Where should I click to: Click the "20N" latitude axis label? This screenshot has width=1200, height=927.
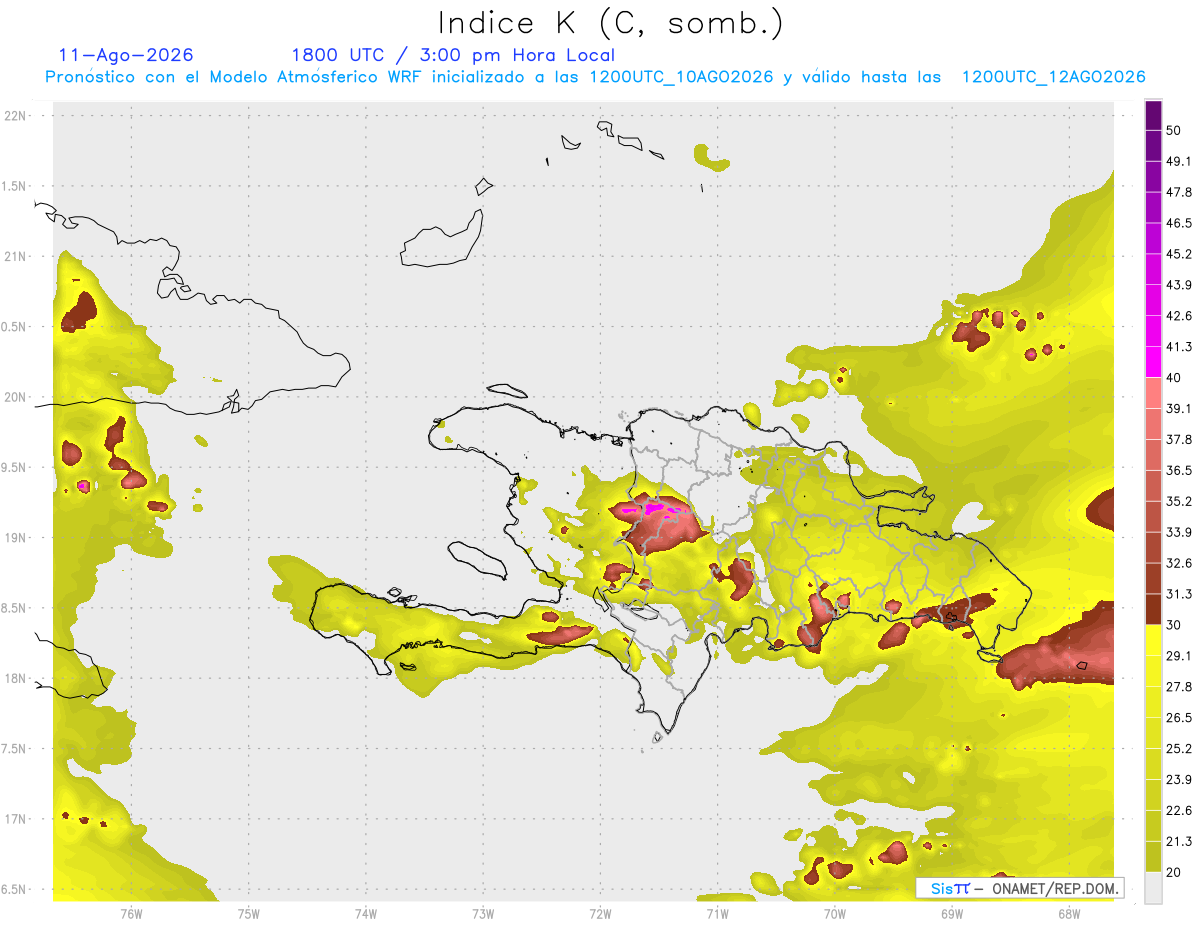[x=17, y=397]
